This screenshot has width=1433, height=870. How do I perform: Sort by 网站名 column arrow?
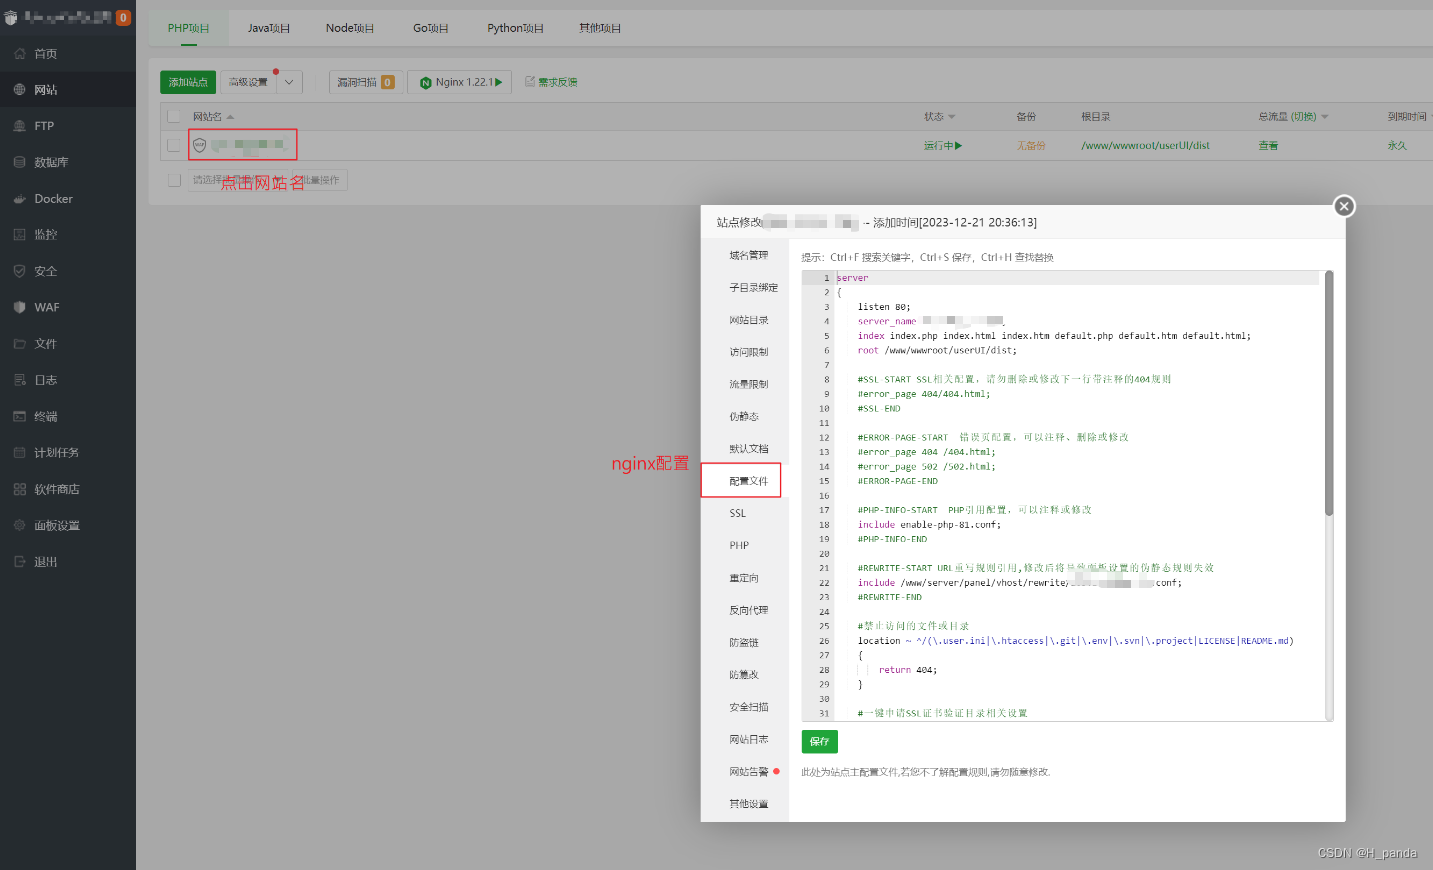[230, 117]
